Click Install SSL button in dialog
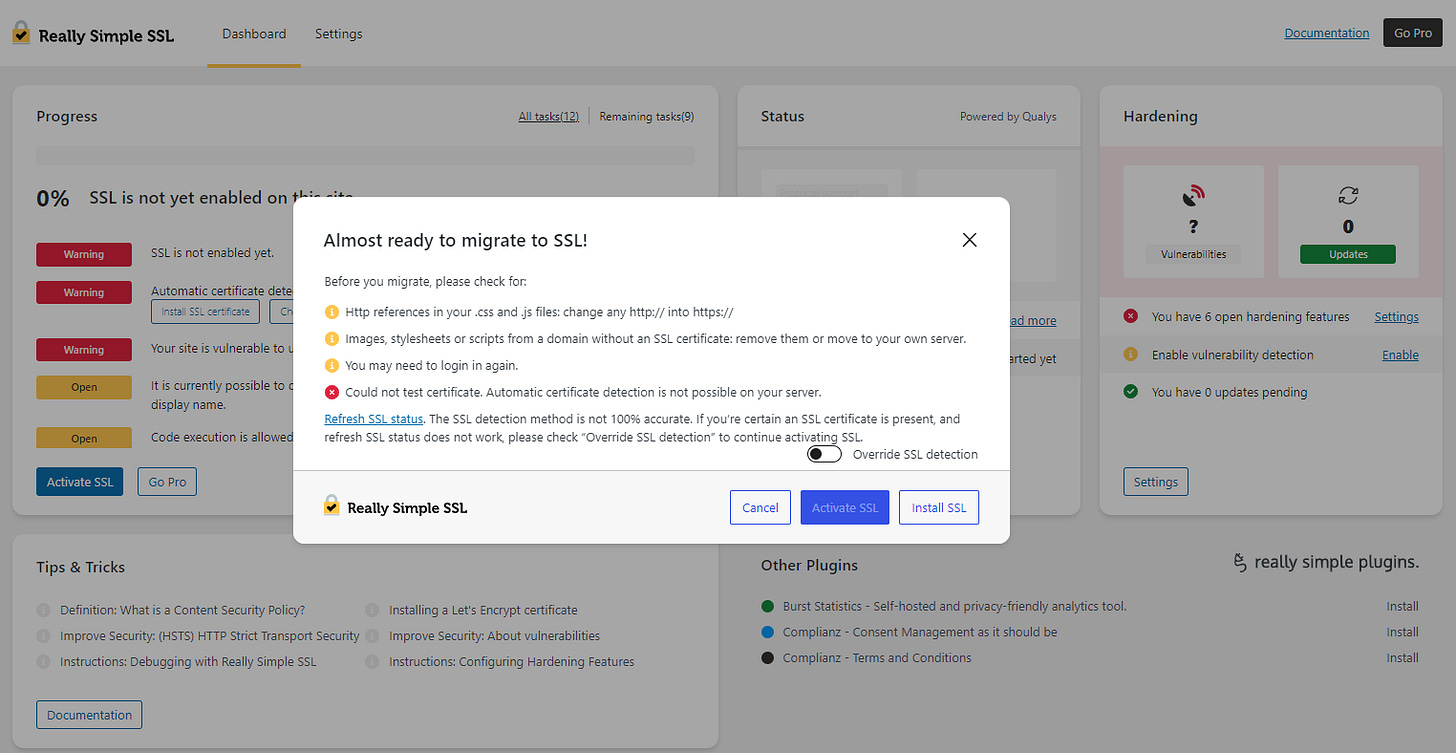The height and width of the screenshot is (753, 1456). (x=939, y=507)
